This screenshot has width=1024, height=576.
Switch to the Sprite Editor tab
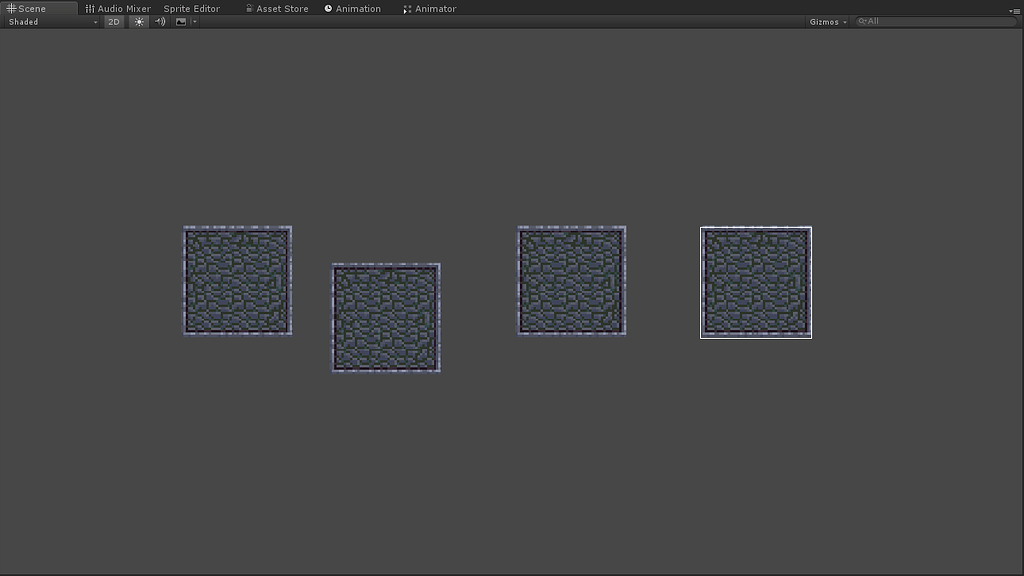tap(191, 8)
